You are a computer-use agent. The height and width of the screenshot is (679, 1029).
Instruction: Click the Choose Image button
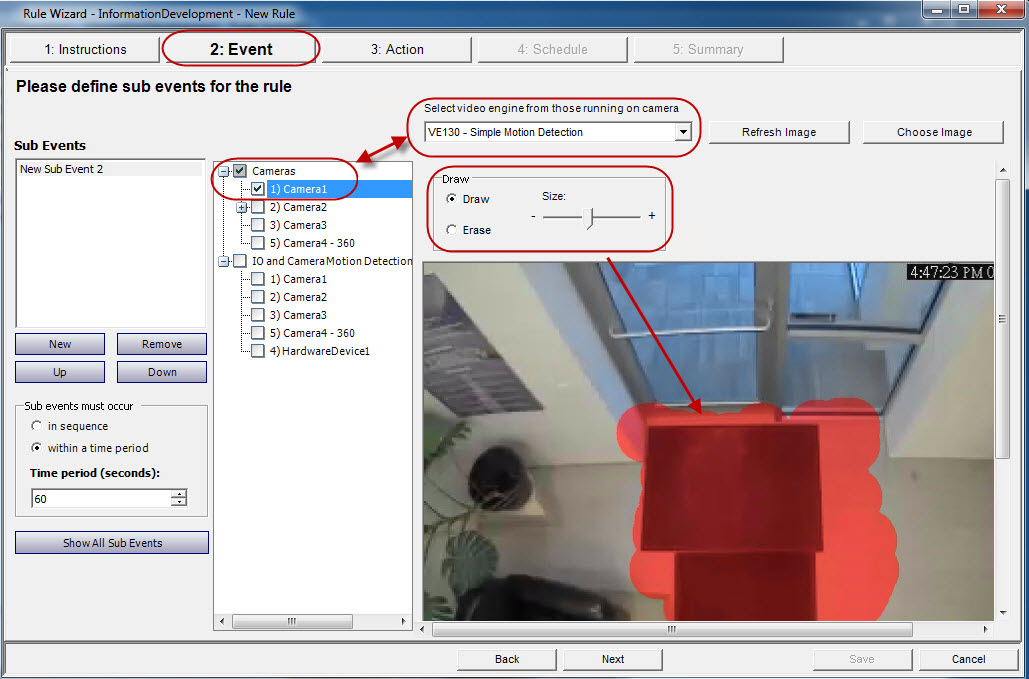[934, 132]
